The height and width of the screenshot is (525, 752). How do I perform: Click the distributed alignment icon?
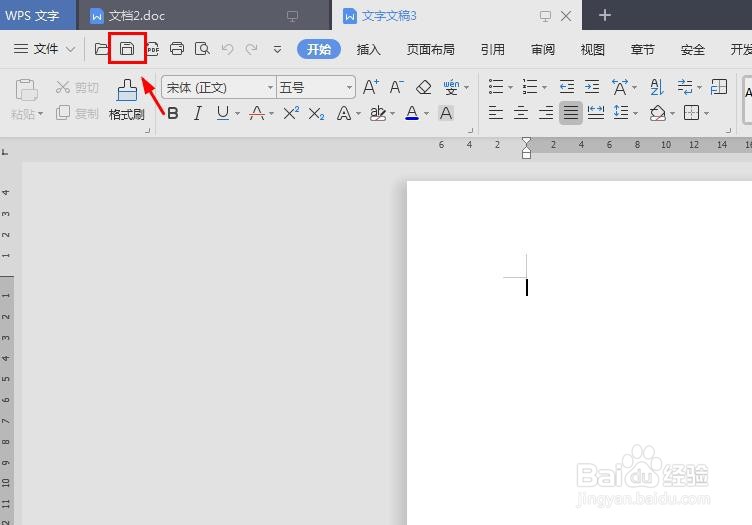point(596,113)
